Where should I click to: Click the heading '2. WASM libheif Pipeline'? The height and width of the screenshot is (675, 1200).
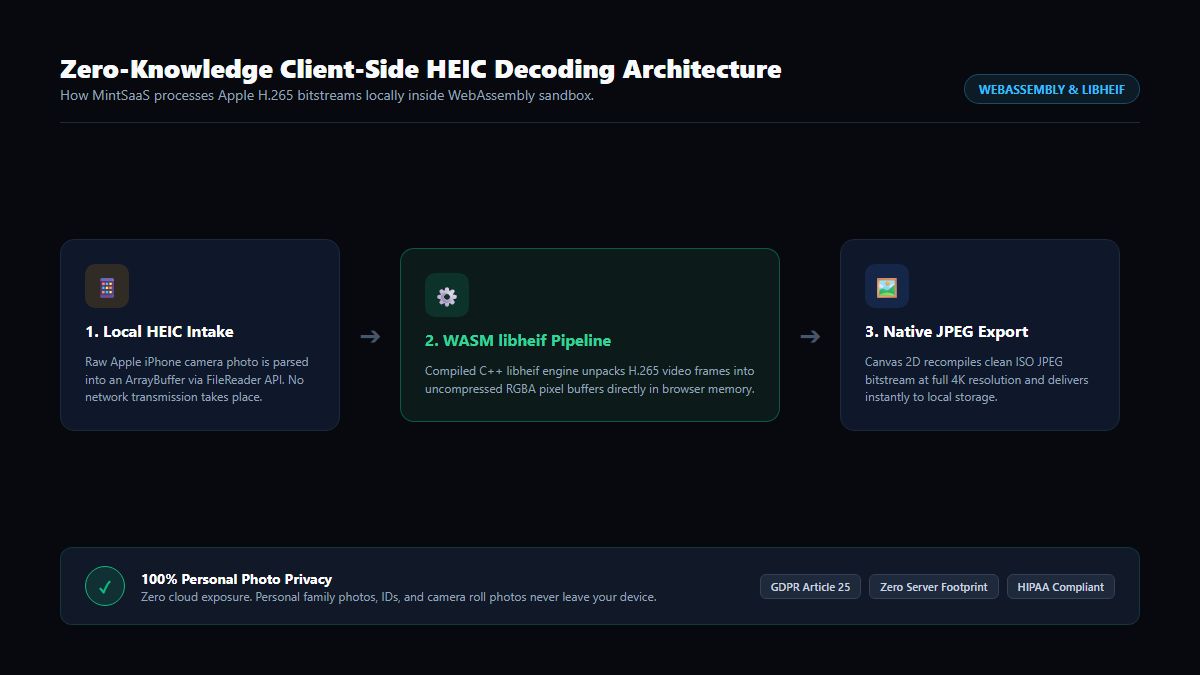(x=518, y=340)
